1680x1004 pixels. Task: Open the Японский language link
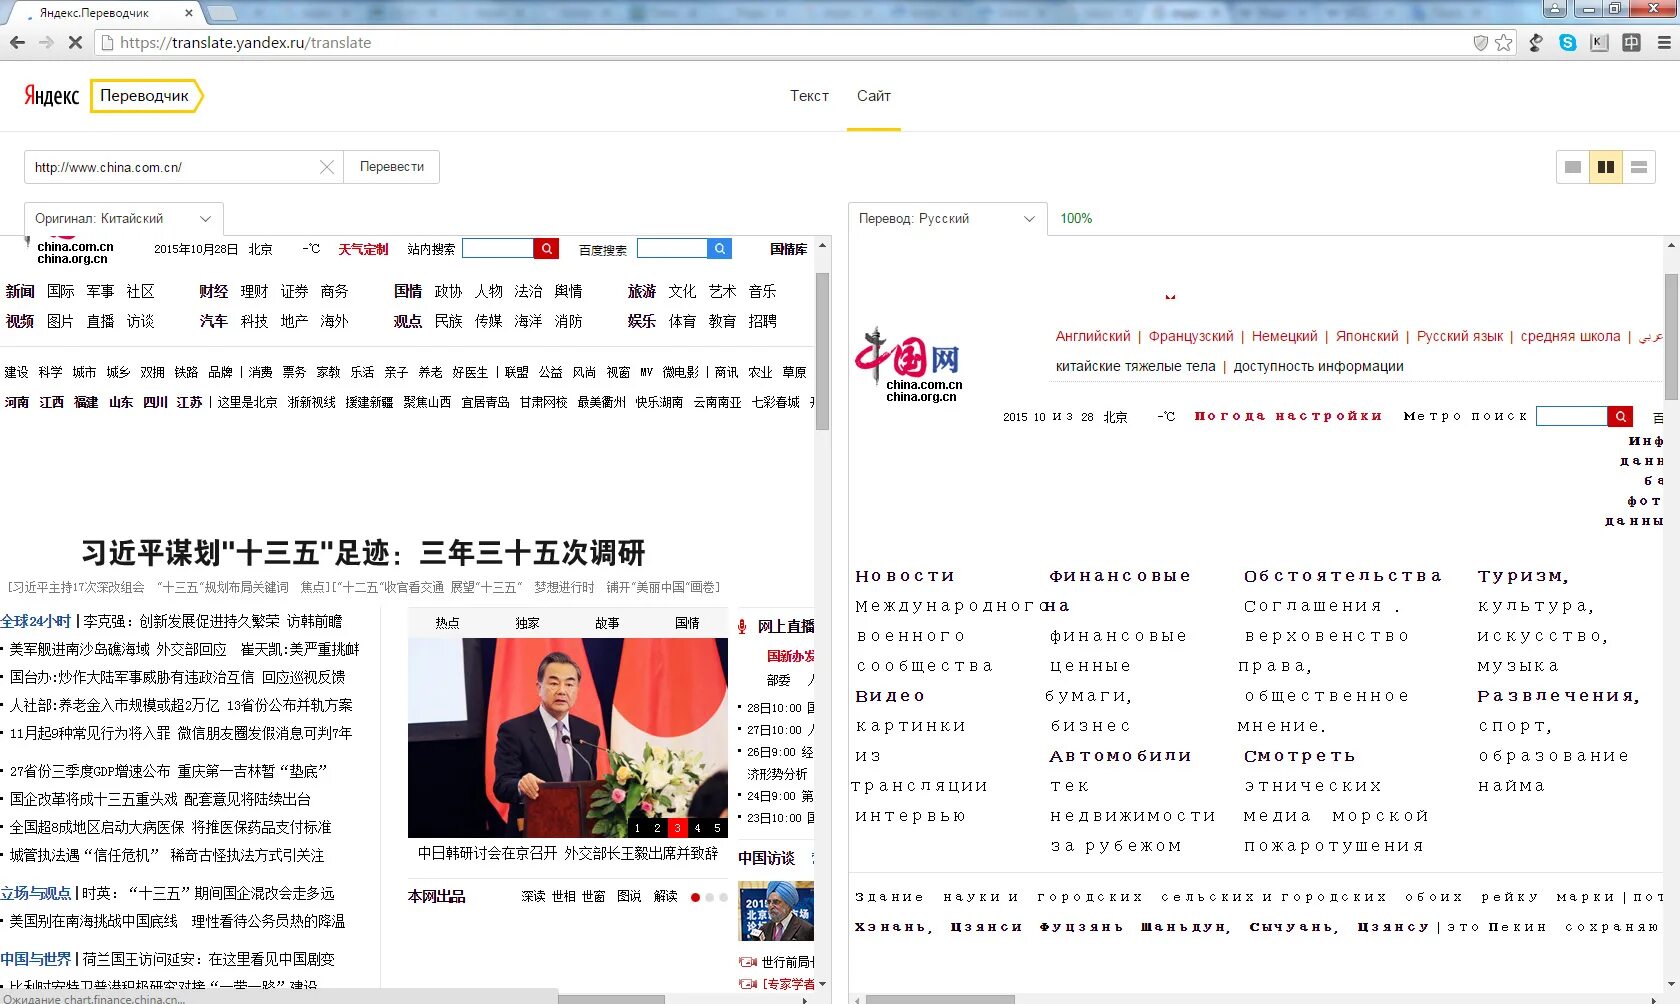[1367, 337]
